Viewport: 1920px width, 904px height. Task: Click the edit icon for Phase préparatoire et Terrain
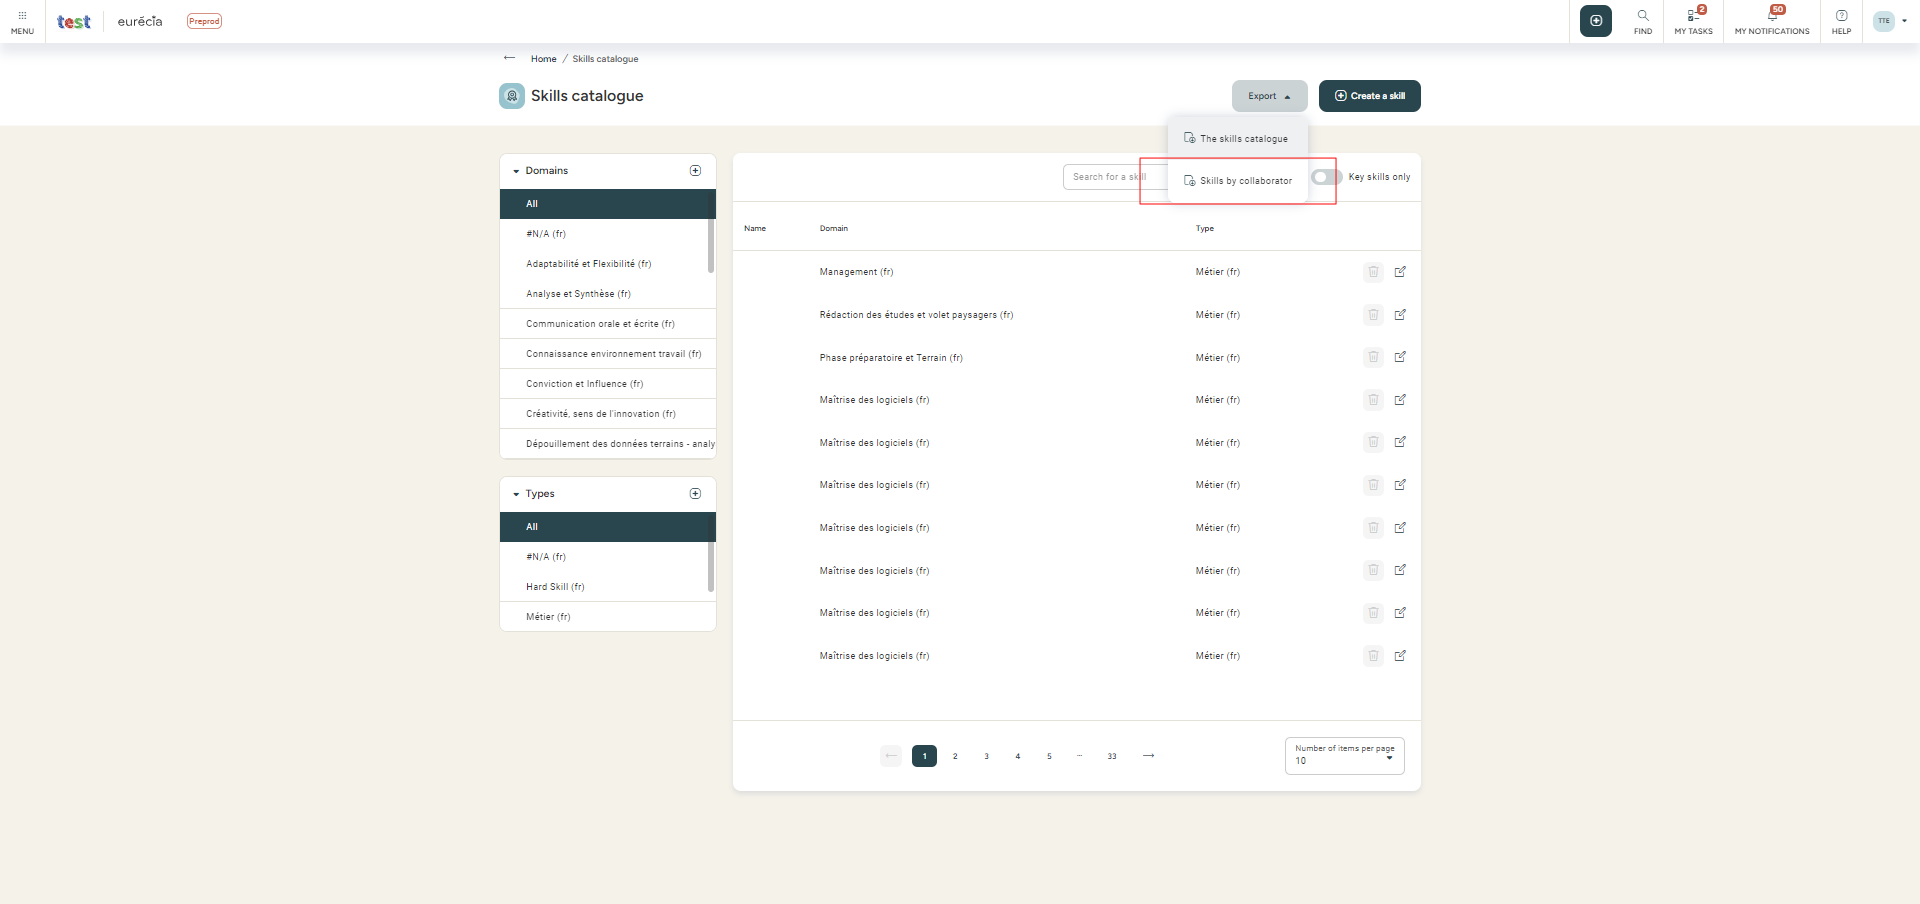[1401, 357]
